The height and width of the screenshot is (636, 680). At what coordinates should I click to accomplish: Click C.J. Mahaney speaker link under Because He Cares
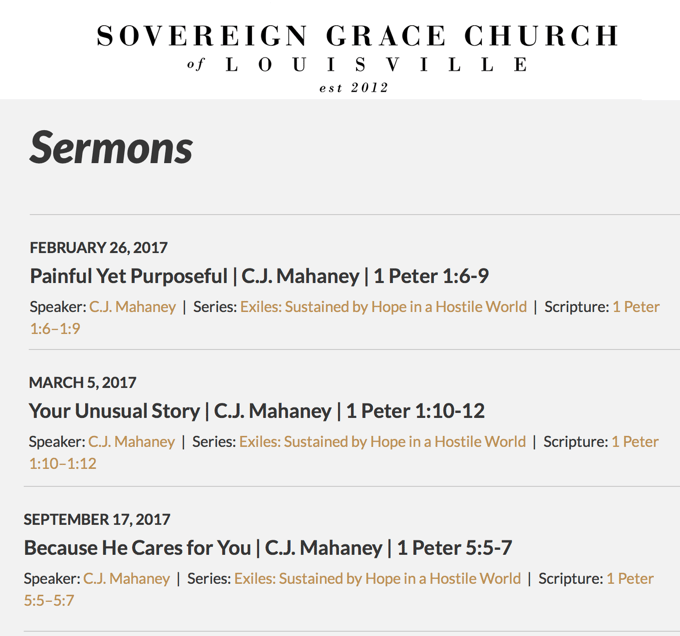[127, 578]
